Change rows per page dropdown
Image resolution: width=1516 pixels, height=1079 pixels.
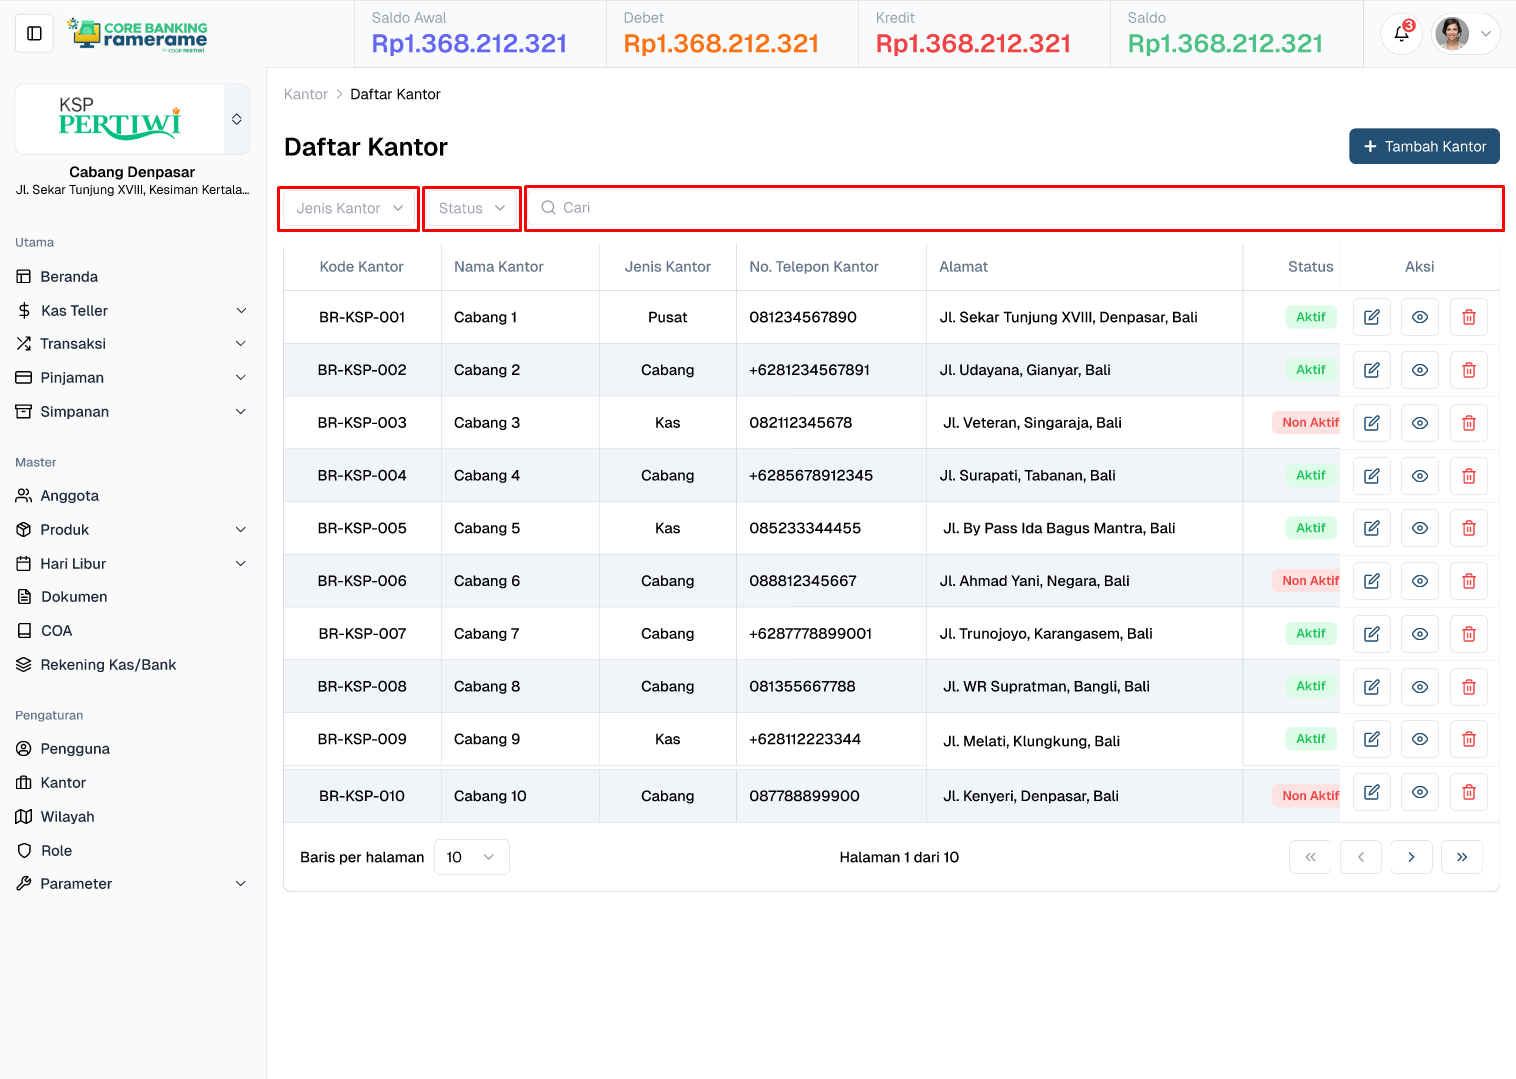tap(471, 857)
